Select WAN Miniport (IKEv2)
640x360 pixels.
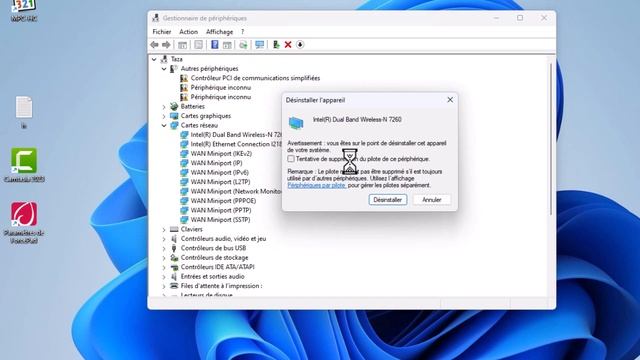coord(221,153)
